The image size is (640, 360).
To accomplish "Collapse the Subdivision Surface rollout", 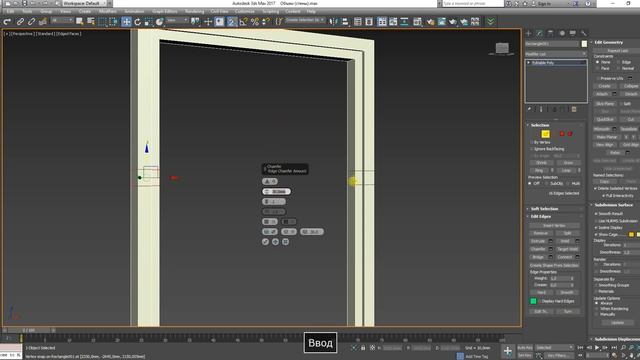I will click(x=613, y=205).
